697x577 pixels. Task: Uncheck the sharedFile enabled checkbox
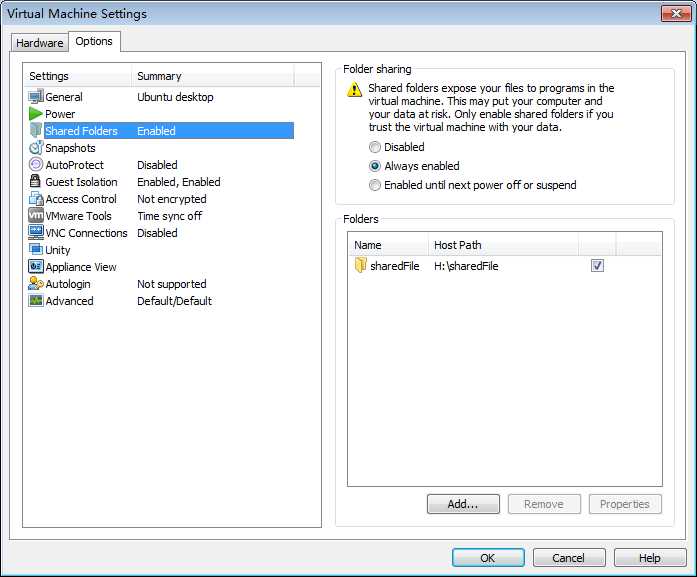tap(597, 266)
